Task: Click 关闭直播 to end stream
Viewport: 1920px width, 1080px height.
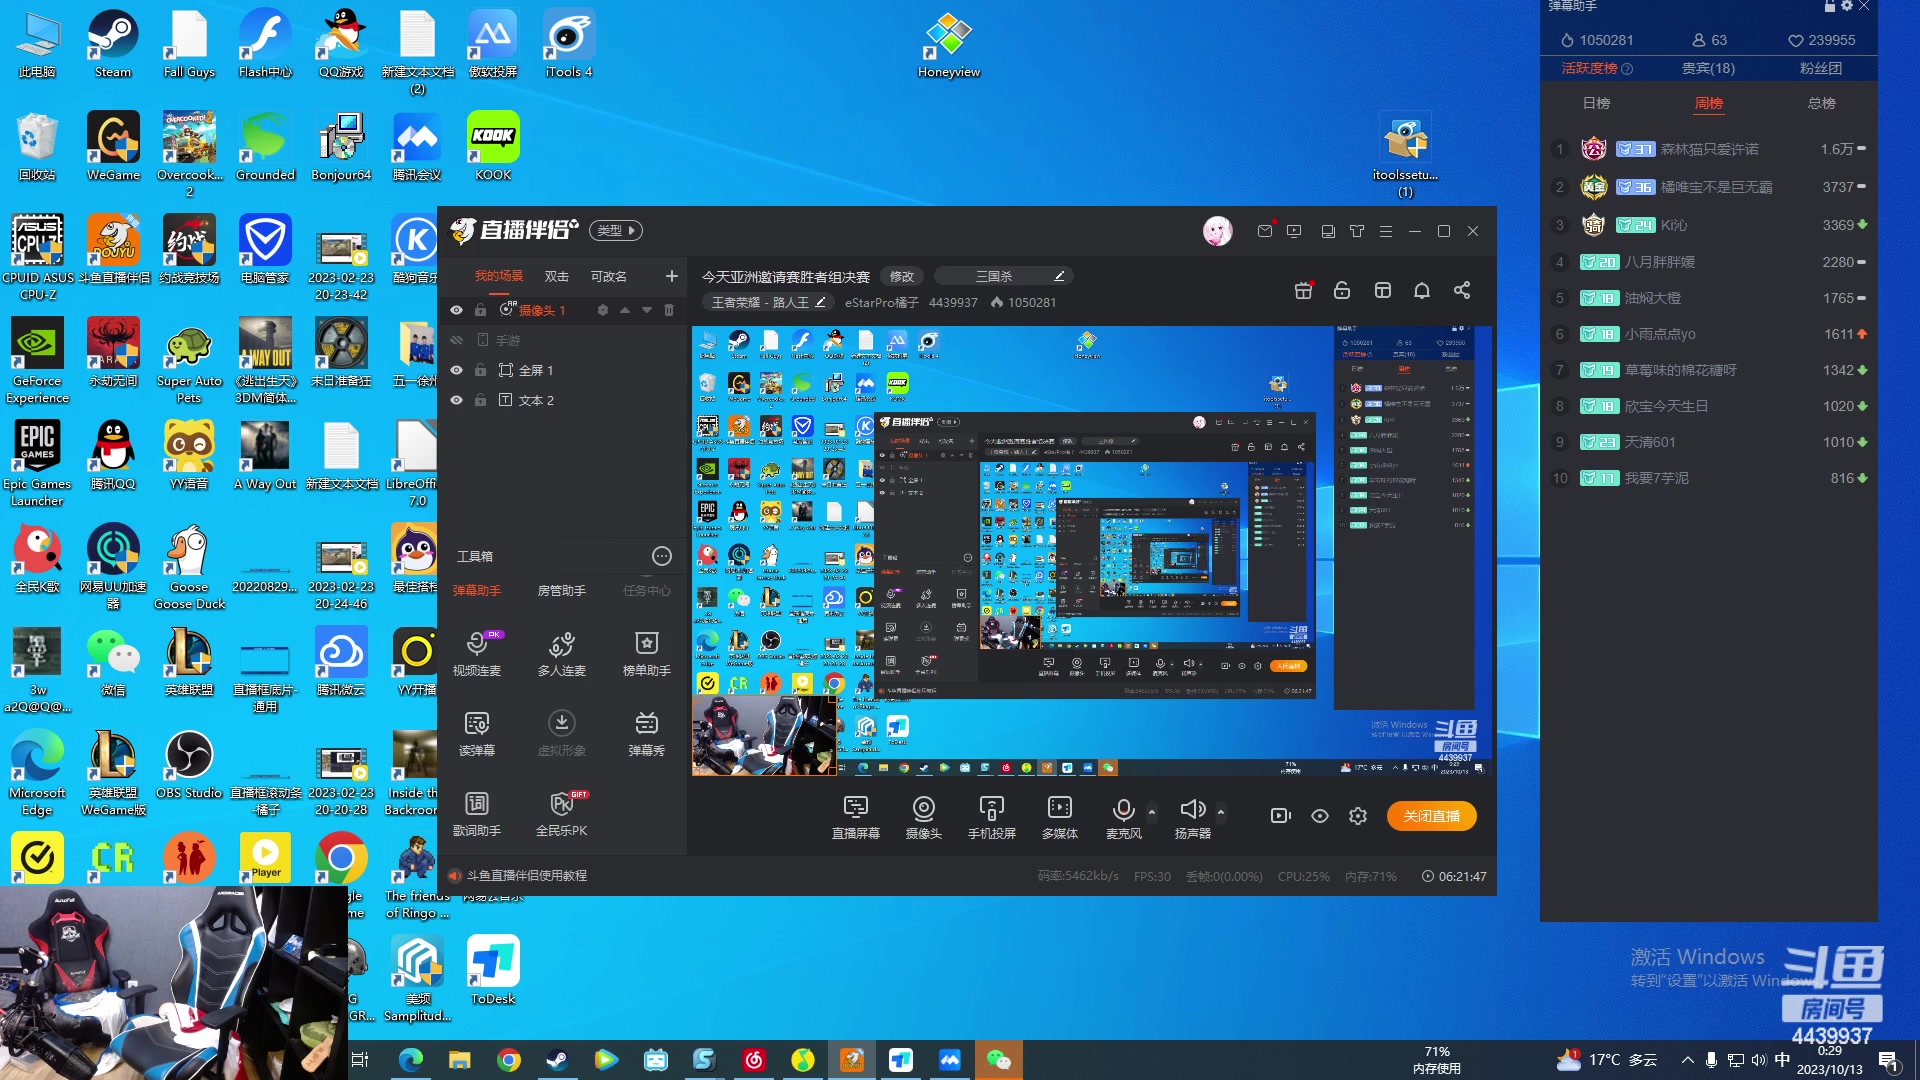Action: pos(1432,816)
